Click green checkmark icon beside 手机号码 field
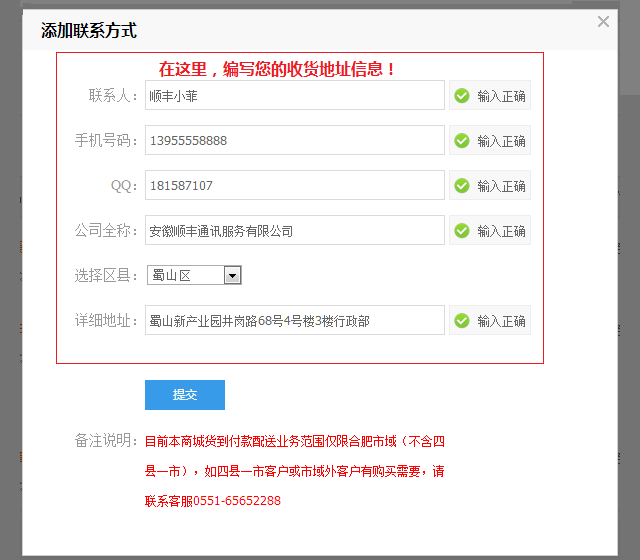Viewport: 640px width, 560px height. pyautogui.click(x=462, y=141)
